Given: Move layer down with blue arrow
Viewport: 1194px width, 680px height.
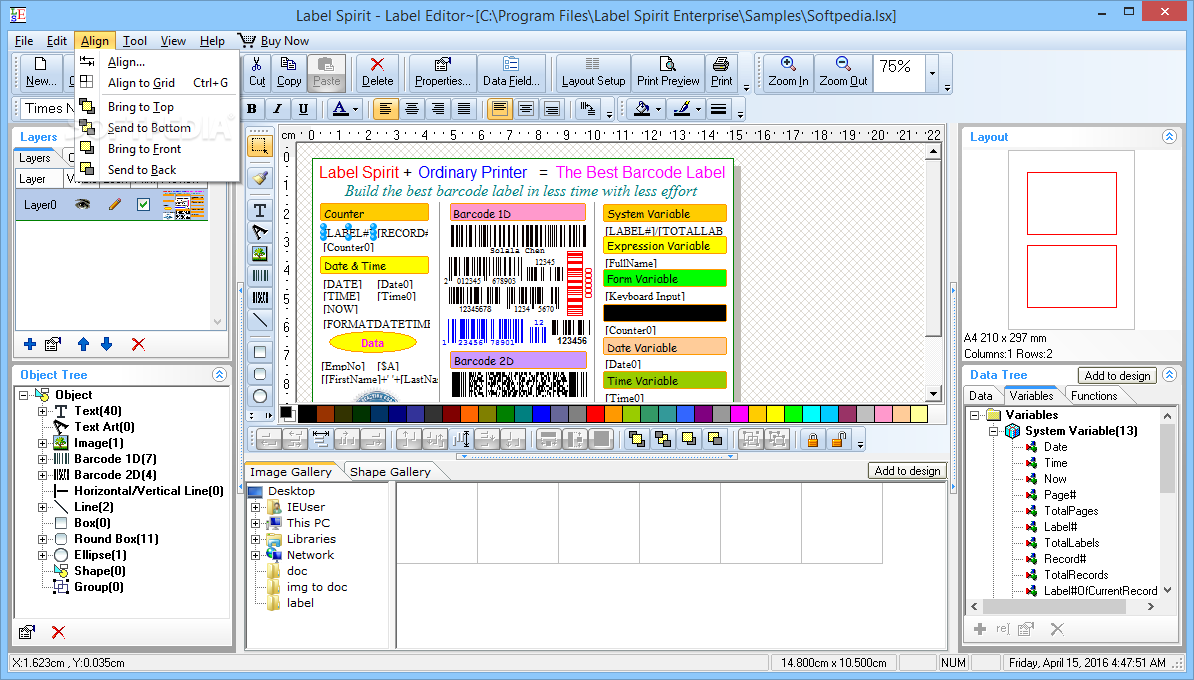Looking at the screenshot, I should click(x=107, y=344).
